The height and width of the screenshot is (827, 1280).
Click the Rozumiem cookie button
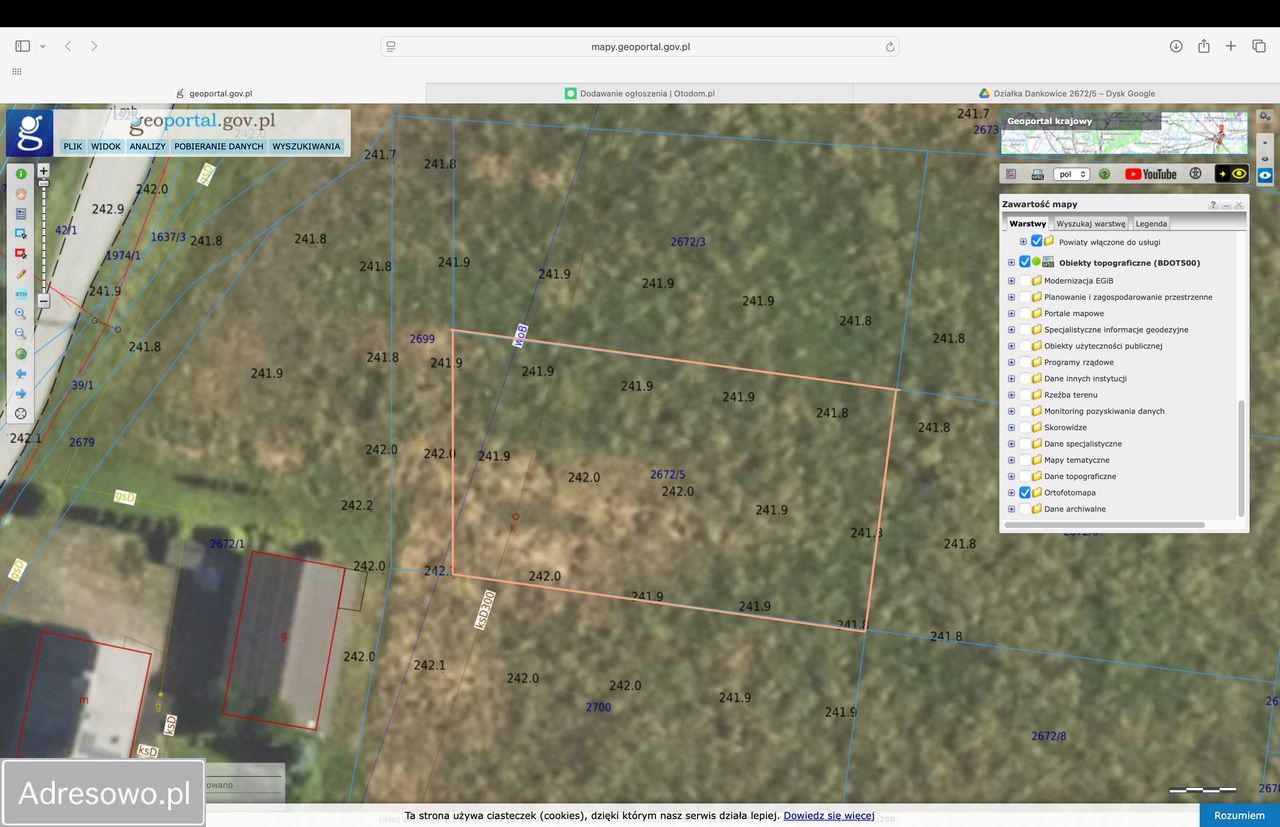tap(1239, 815)
